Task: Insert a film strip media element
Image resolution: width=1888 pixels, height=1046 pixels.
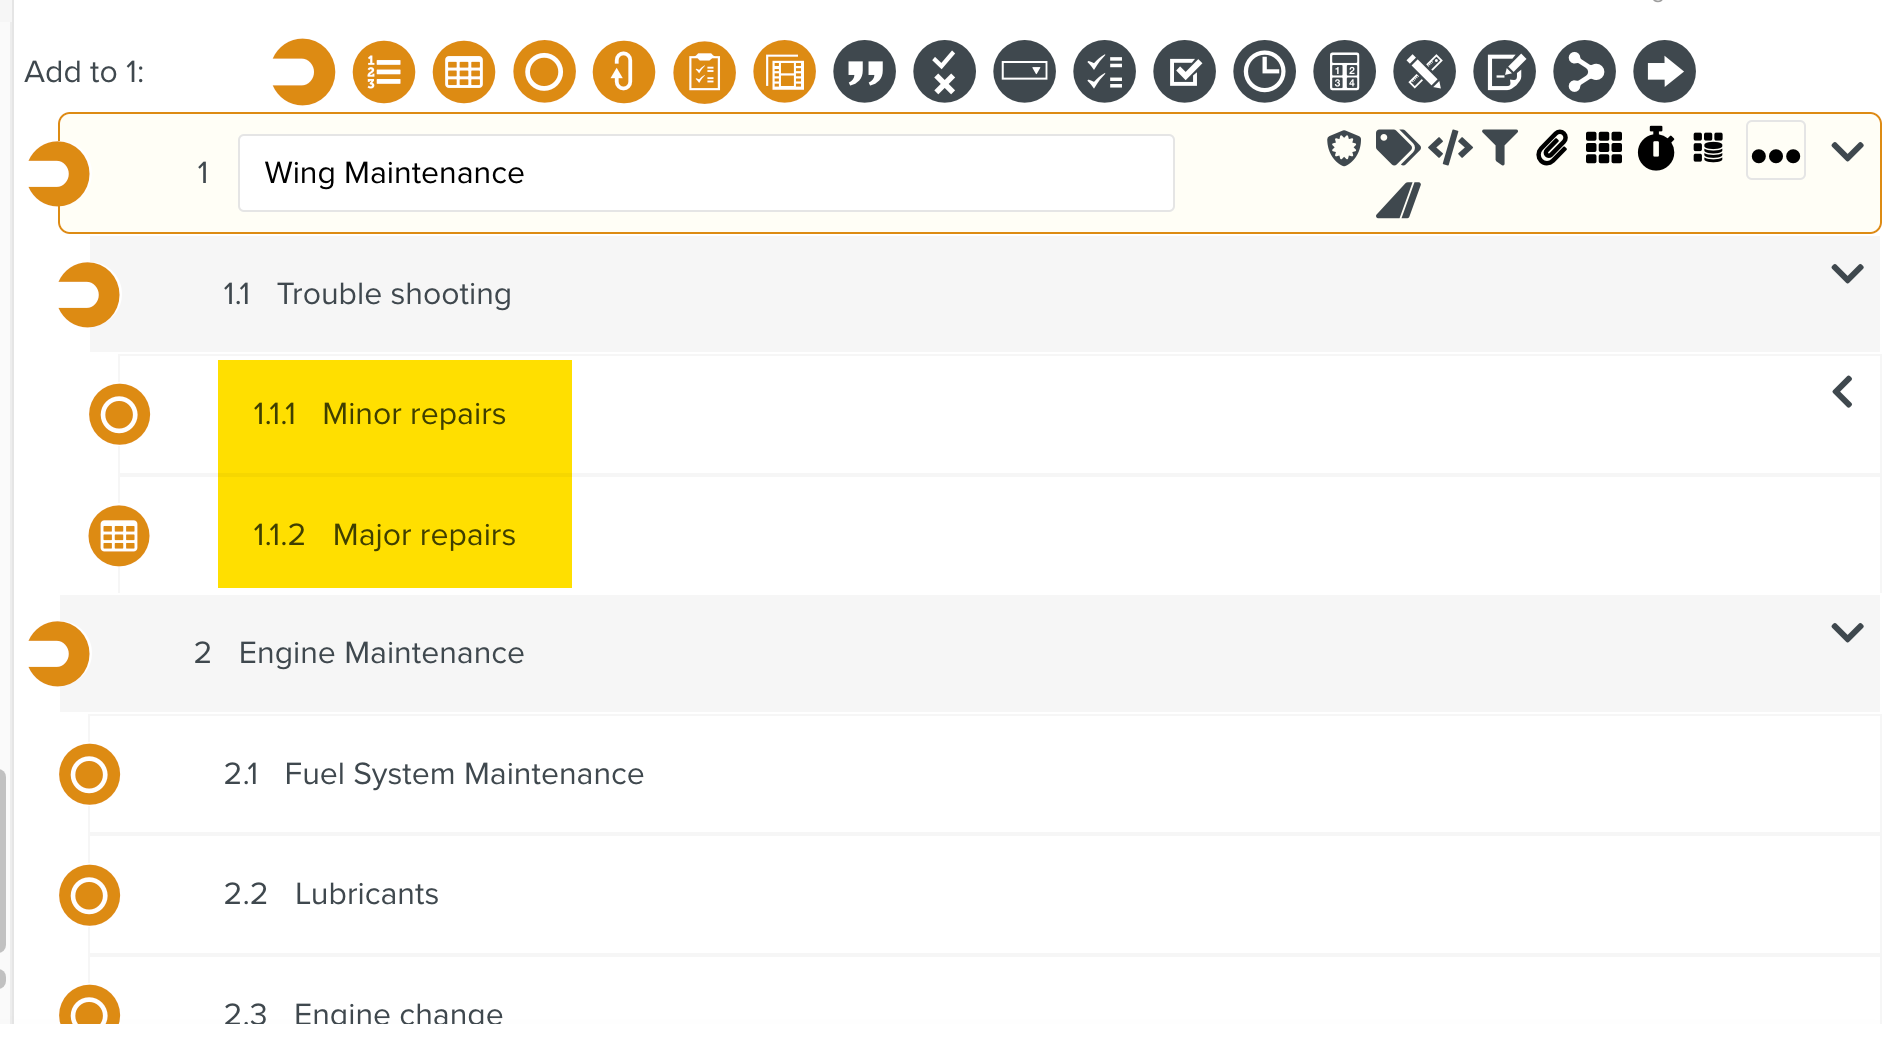Action: pos(784,72)
